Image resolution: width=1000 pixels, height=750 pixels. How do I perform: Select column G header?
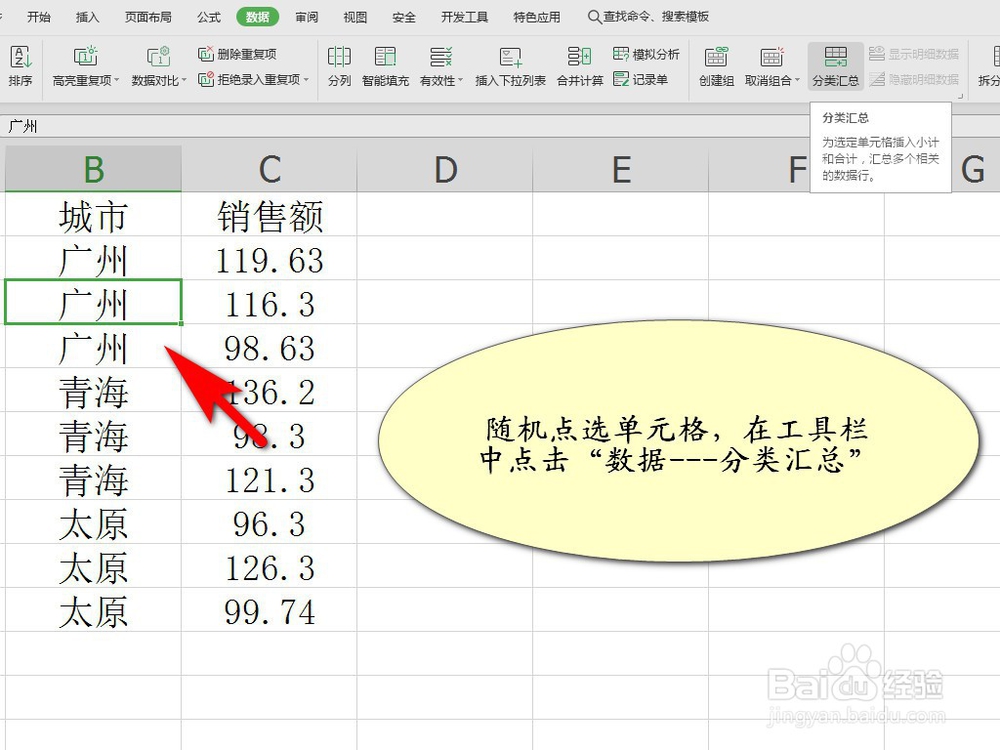(x=974, y=169)
